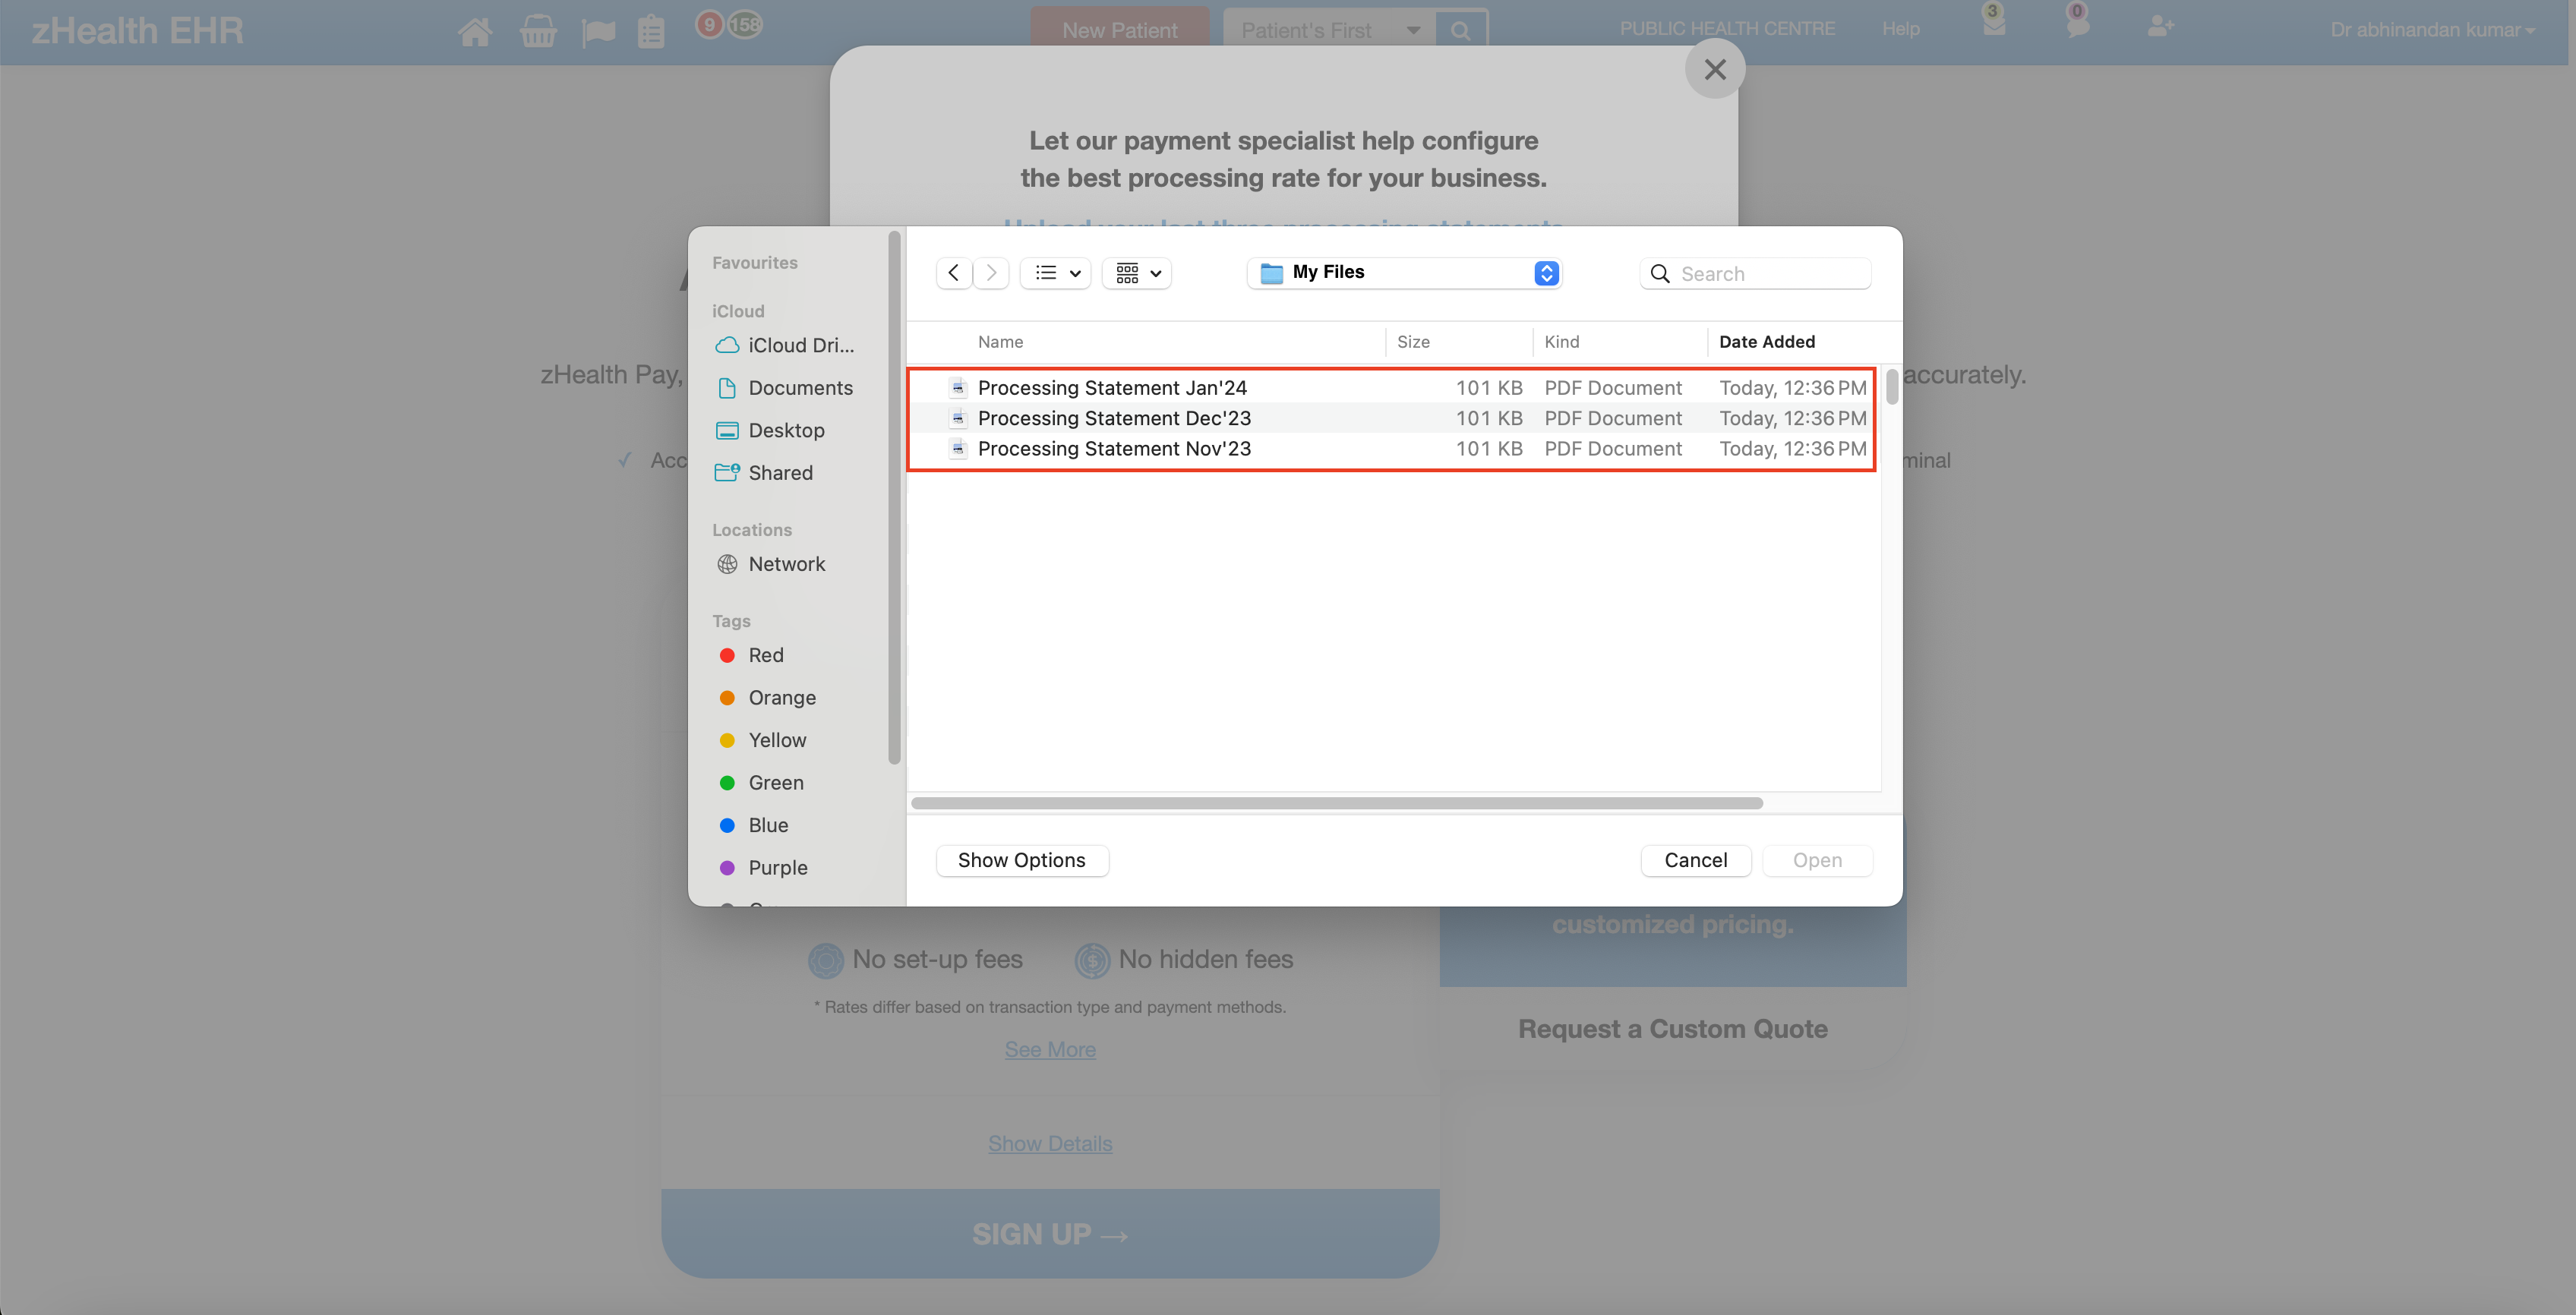Open iCloud Drive in the sidebar

click(x=785, y=345)
